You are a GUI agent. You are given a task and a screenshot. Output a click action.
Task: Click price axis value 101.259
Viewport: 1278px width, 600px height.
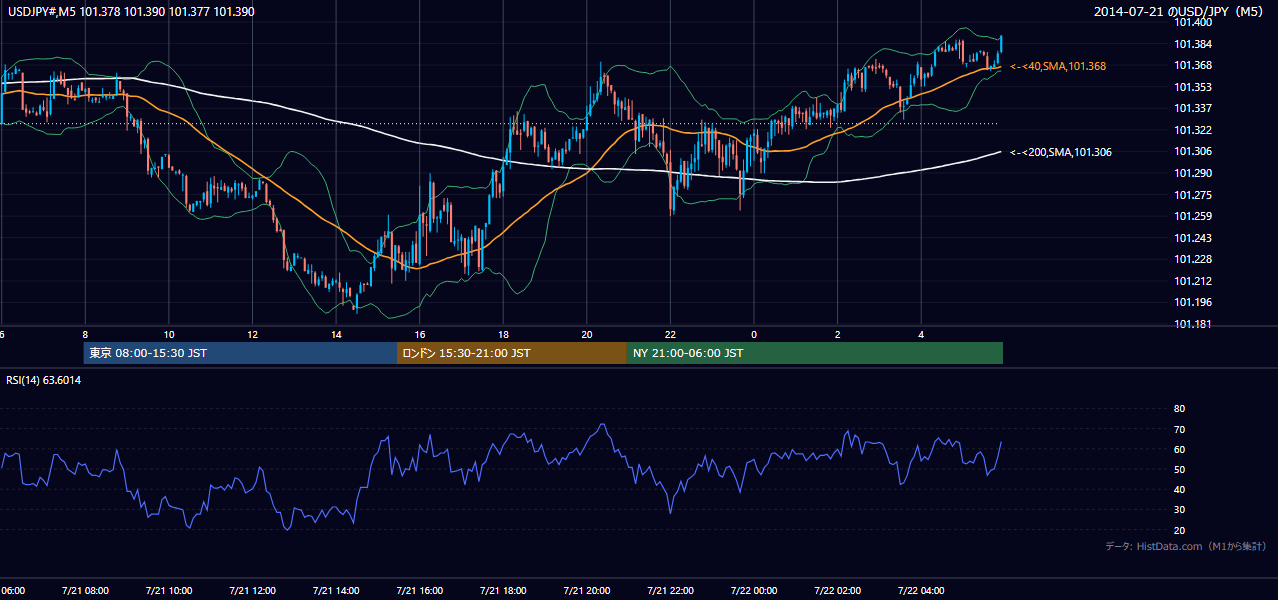(x=1193, y=216)
